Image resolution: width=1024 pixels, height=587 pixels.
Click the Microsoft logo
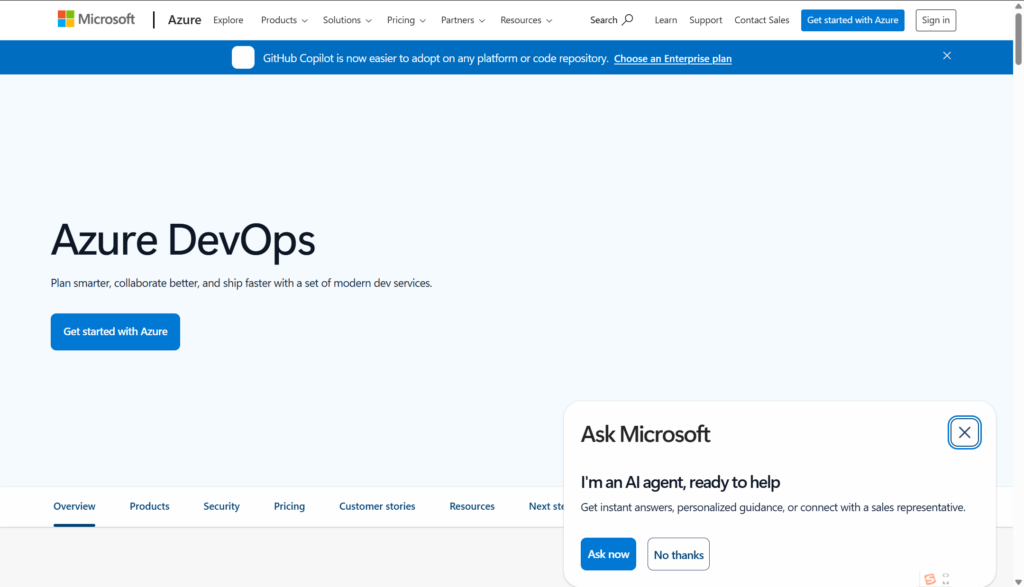tap(96, 20)
